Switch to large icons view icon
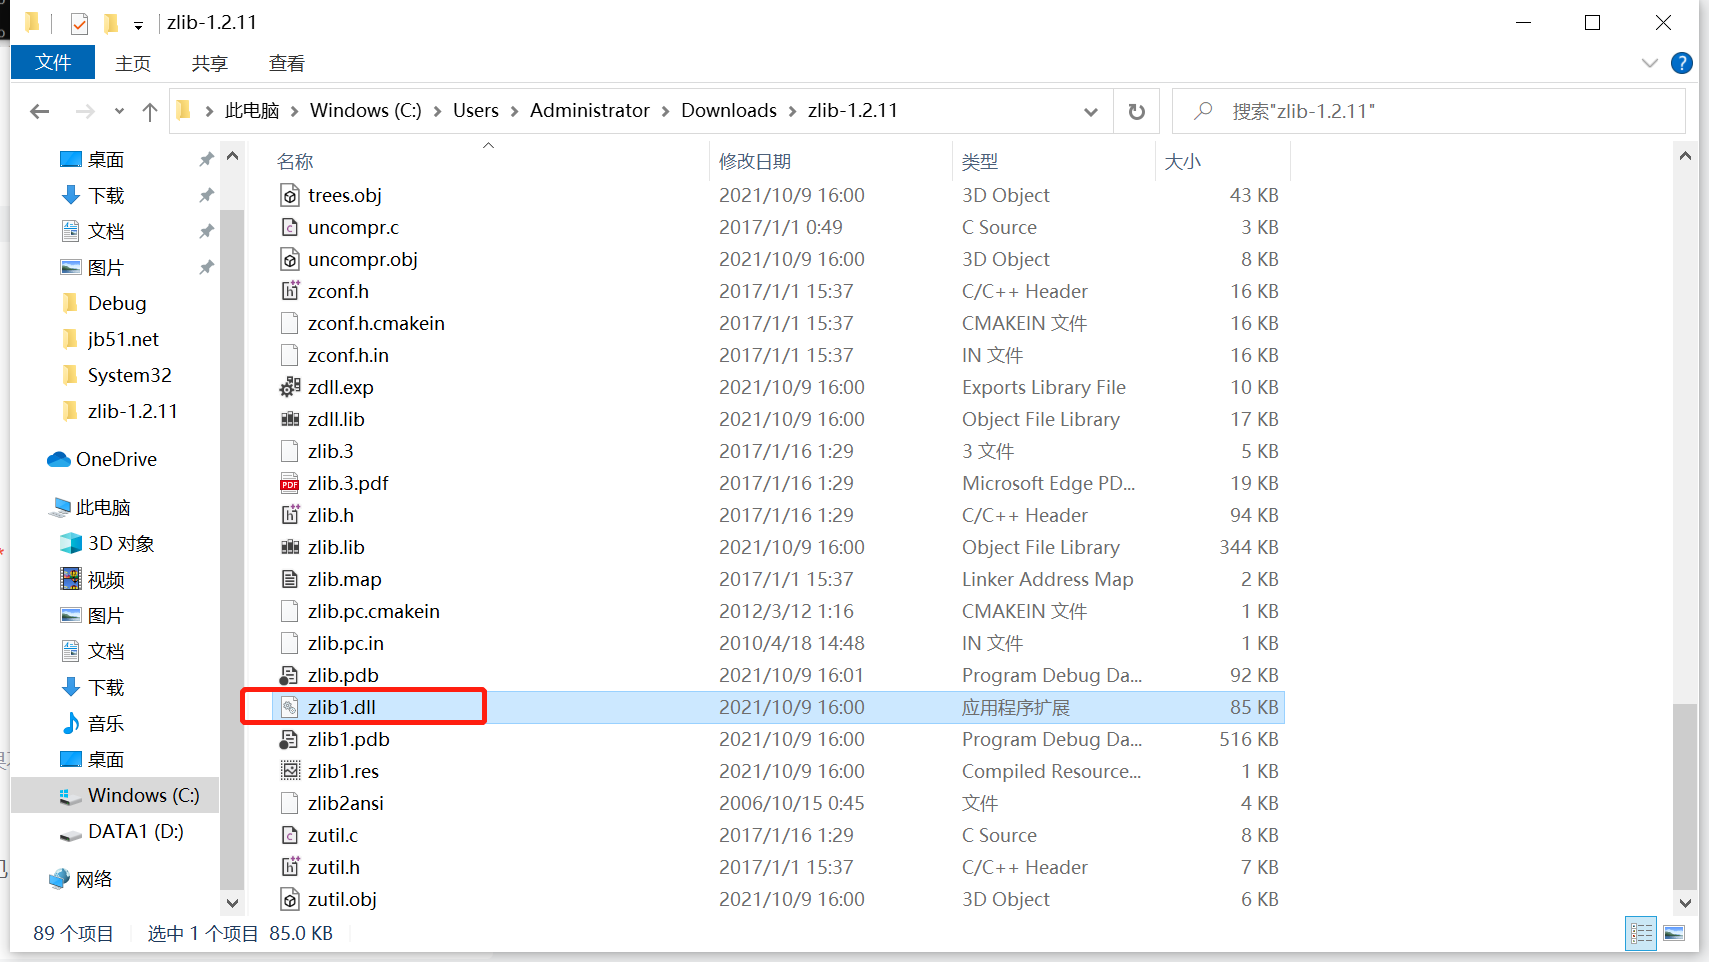The height and width of the screenshot is (962, 1709). coord(1674,933)
